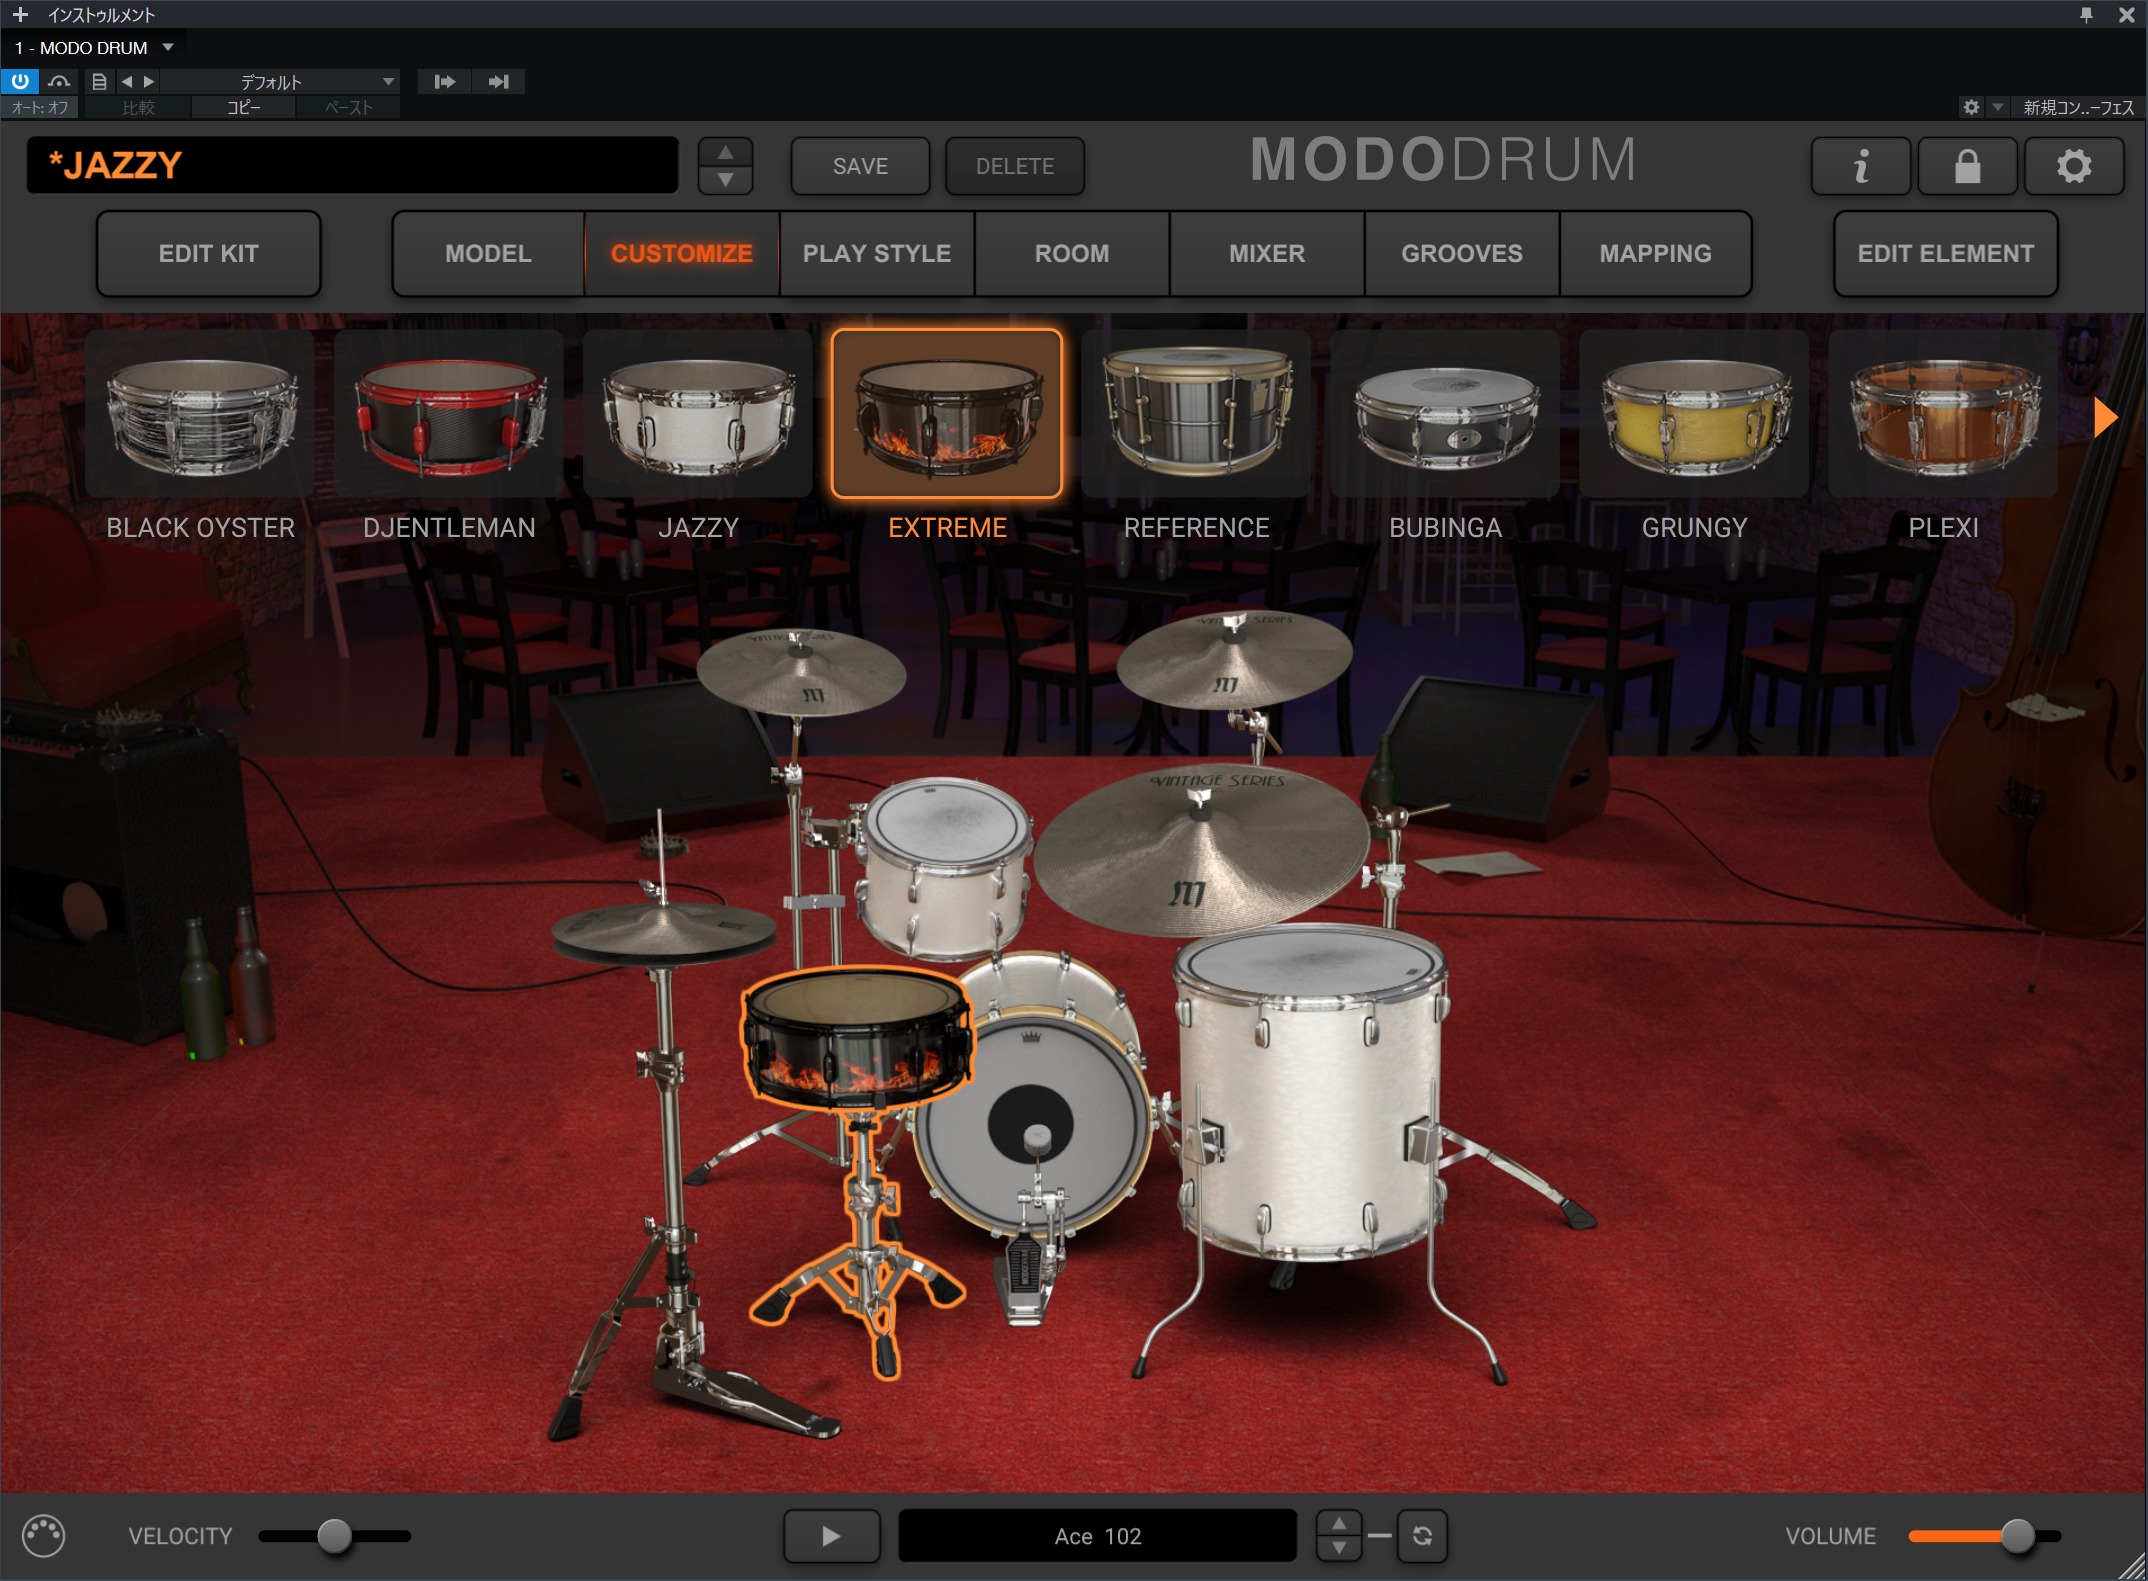This screenshot has width=2148, height=1581.
Task: Switch to the GROOVES tab
Action: click(1462, 253)
